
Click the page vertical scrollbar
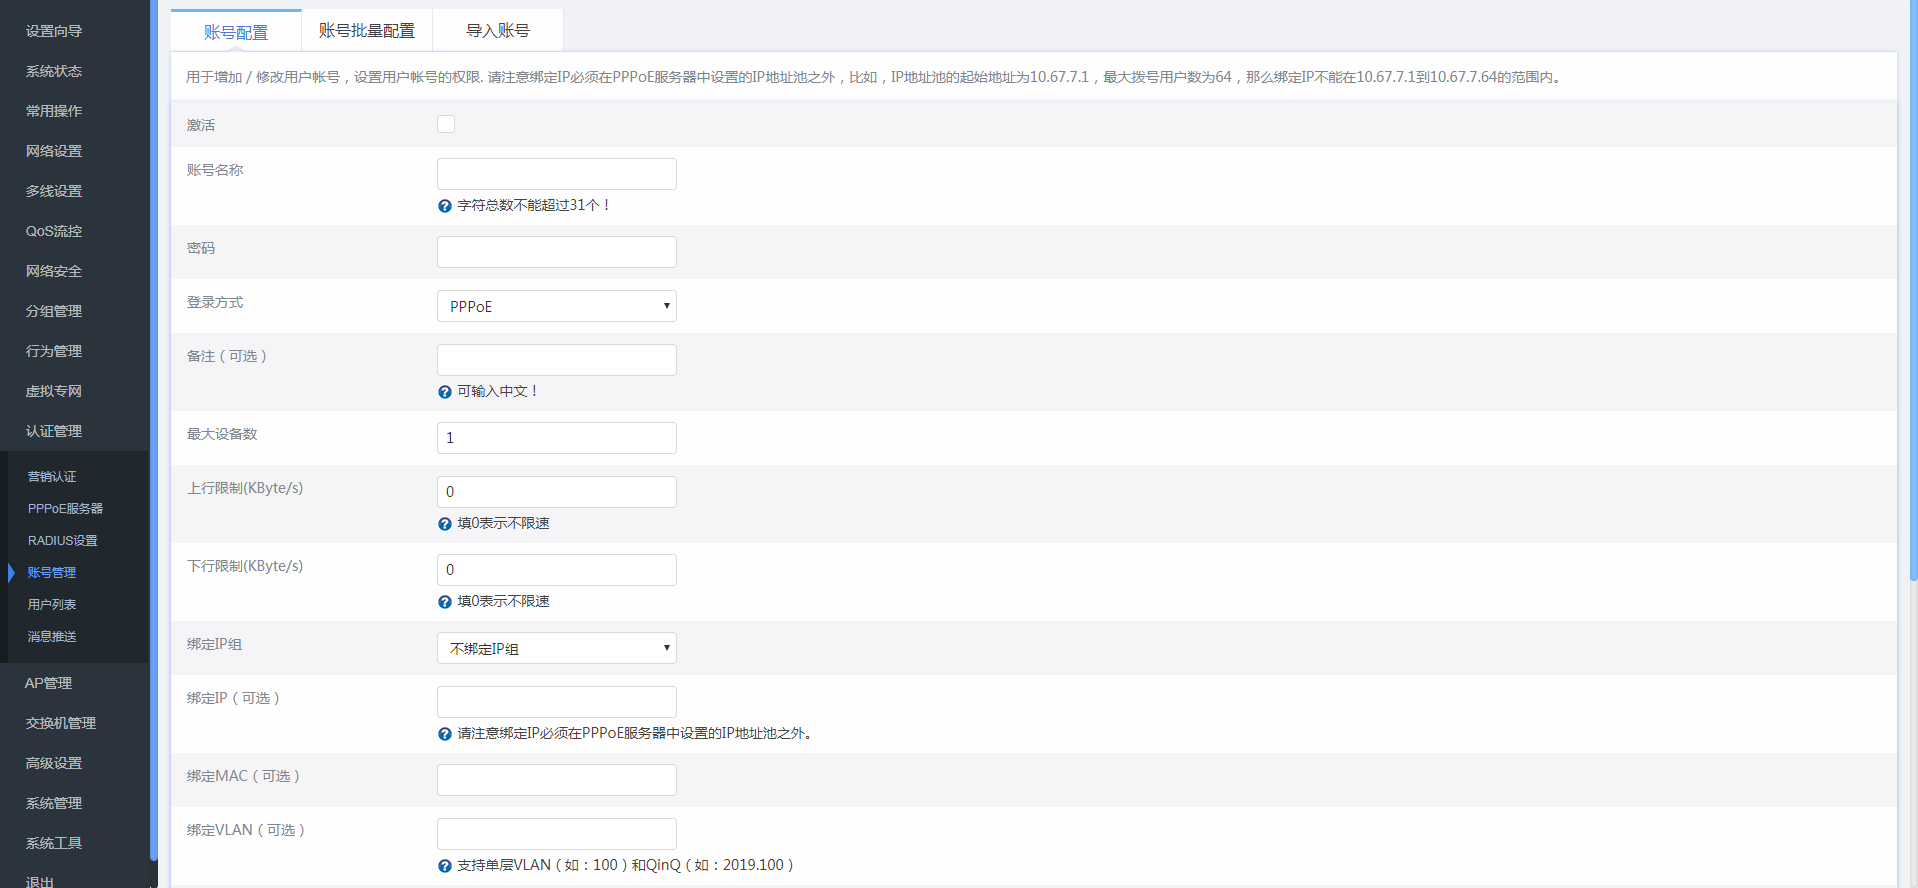pyautogui.click(x=1913, y=290)
